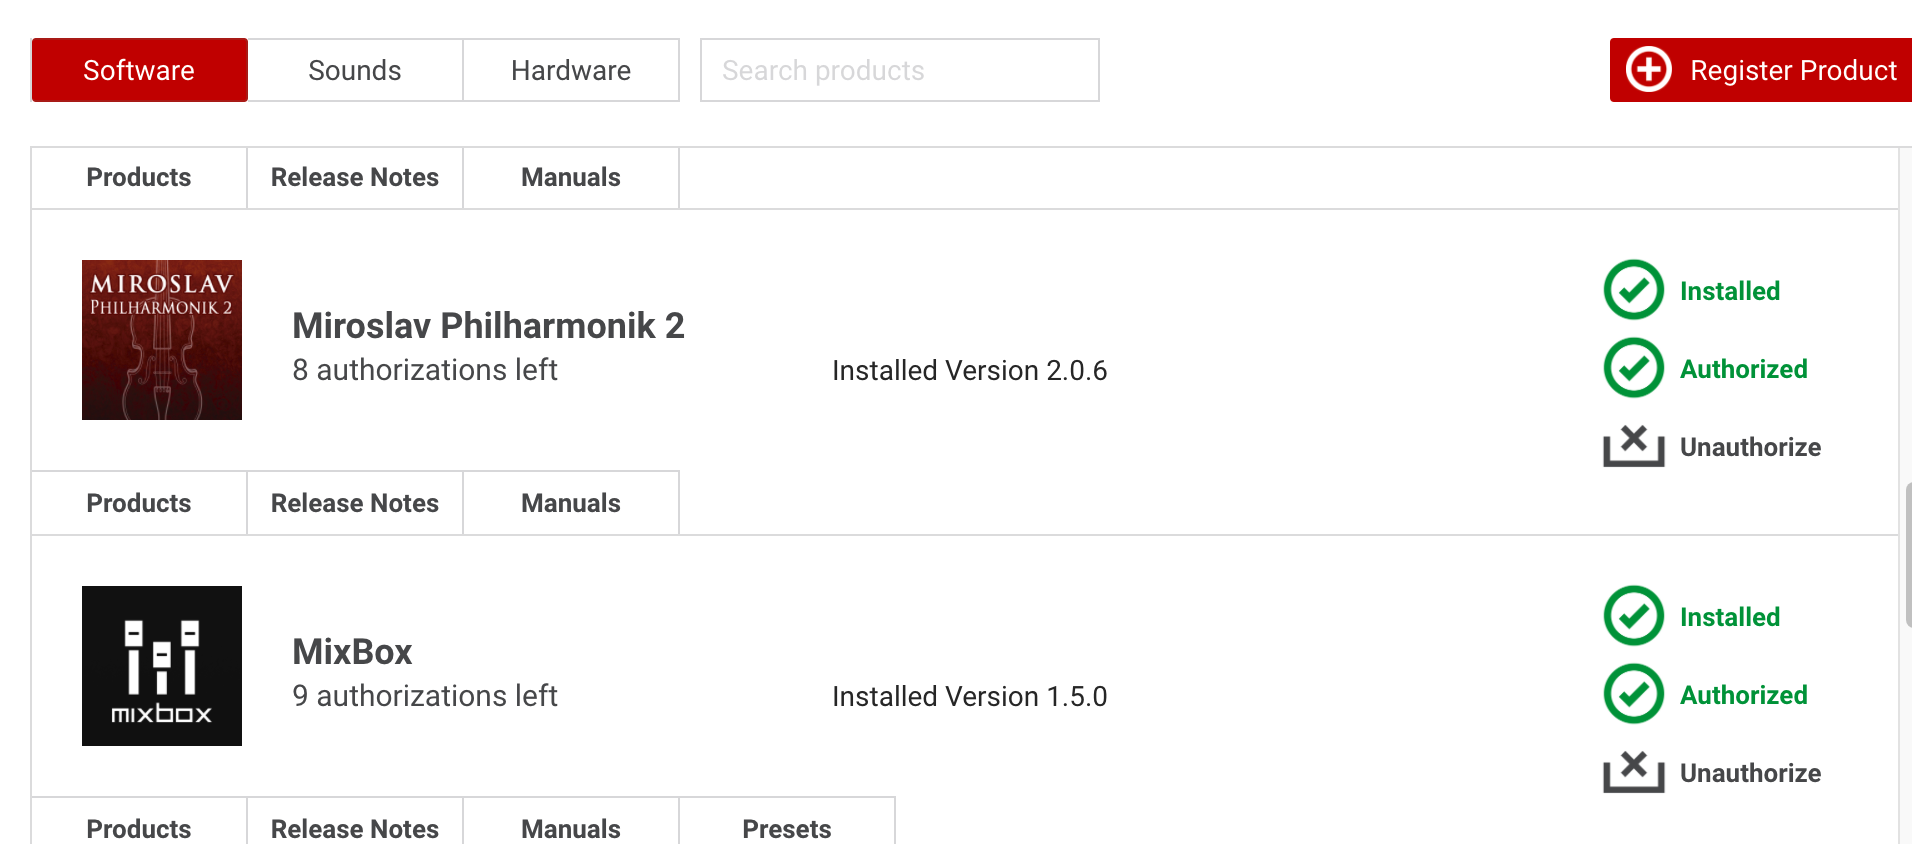Image resolution: width=1912 pixels, height=844 pixels.
Task: Click the MixBox product title
Action: (352, 652)
